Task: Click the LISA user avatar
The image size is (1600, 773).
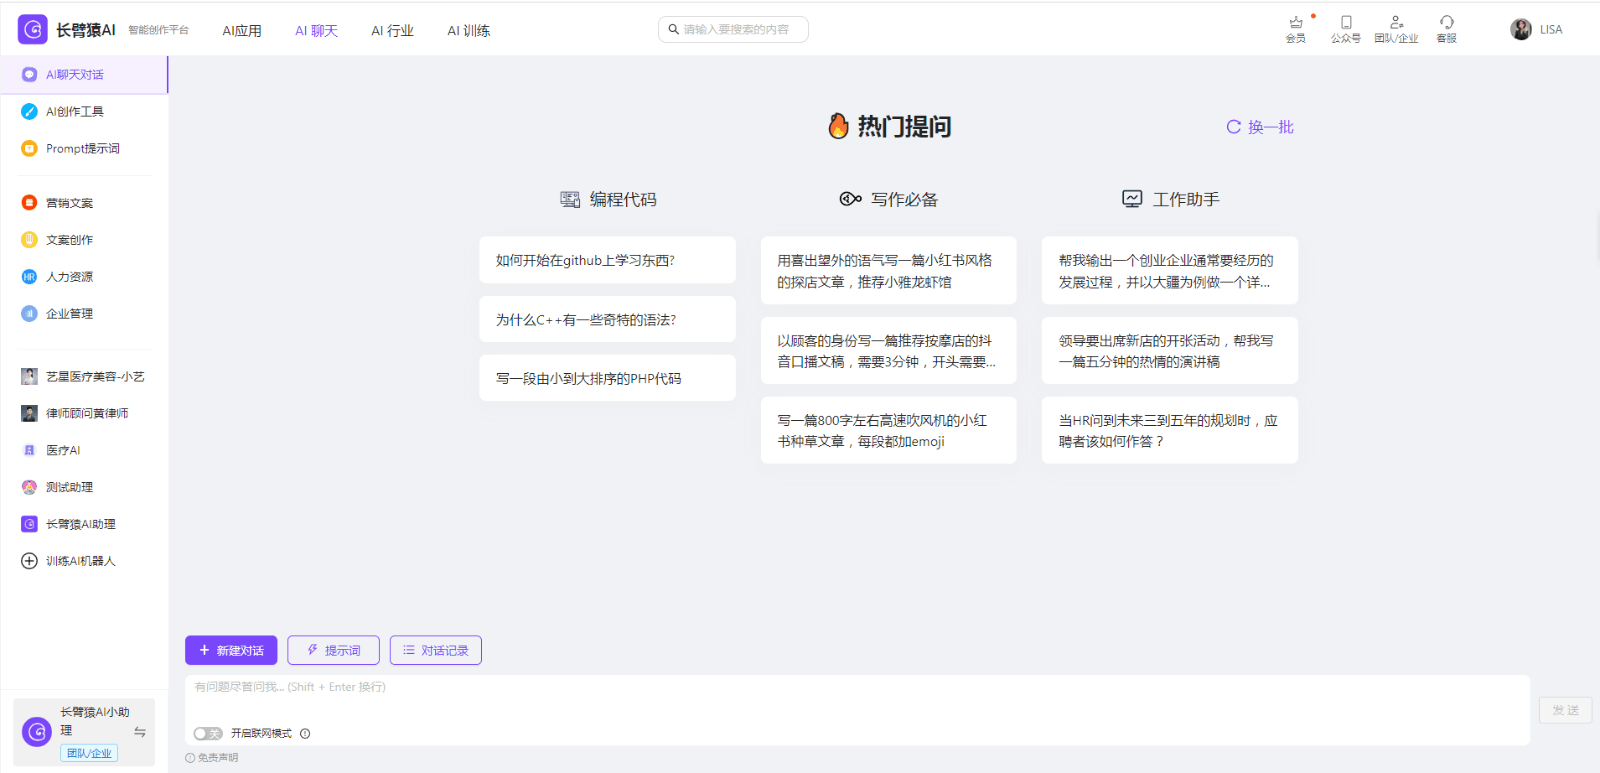Action: coord(1521,30)
